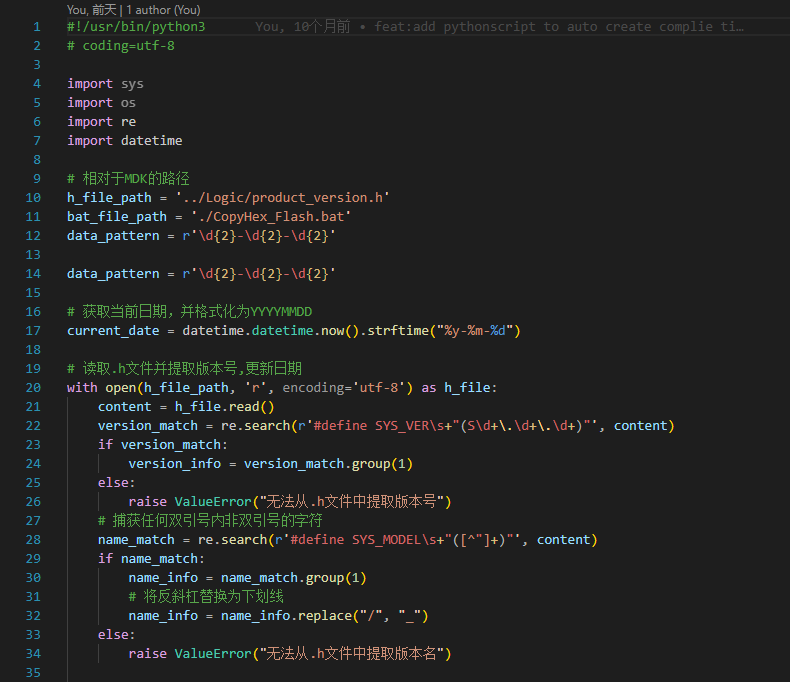The width and height of the screenshot is (790, 682).
Task: Click the error message '无法从.h文件中提取版本号'
Action: point(352,502)
